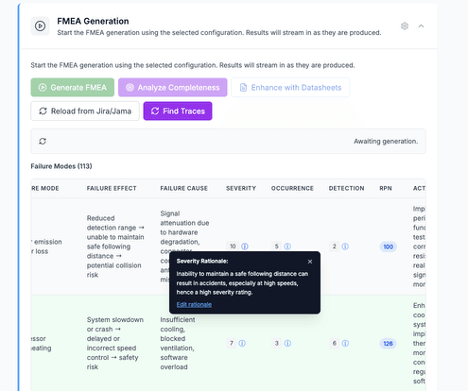The height and width of the screenshot is (391, 468).
Task: Click the Analyze Completeness button
Action: point(173,87)
